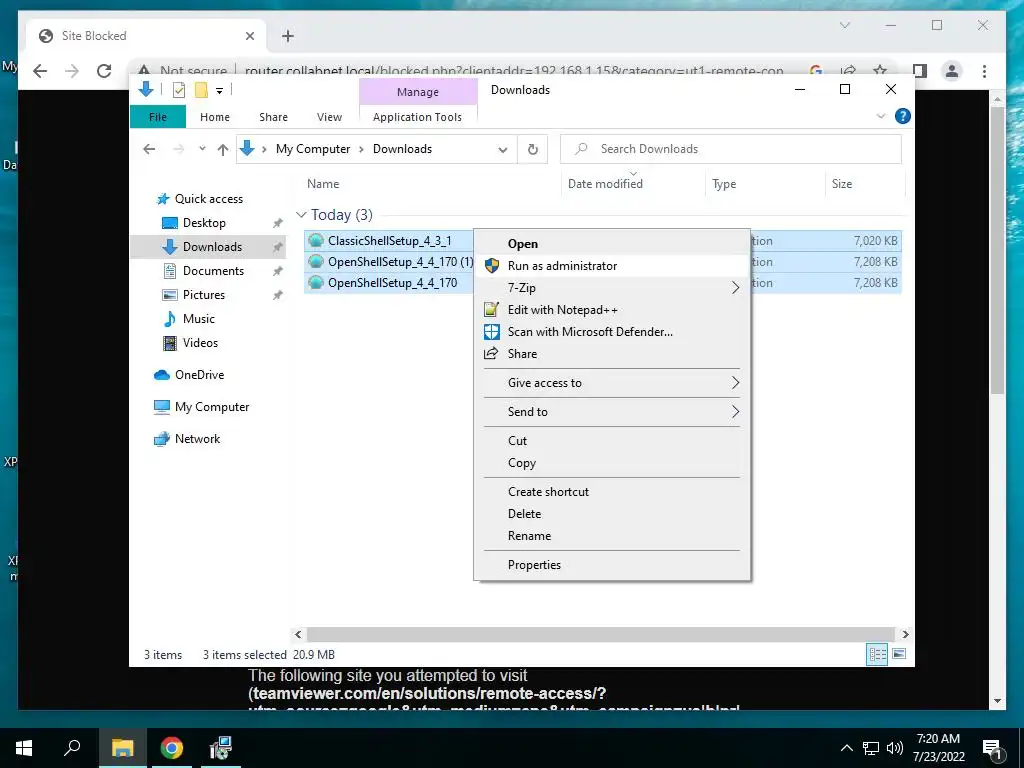Select Documents in navigation pane
Viewport: 1024px width, 768px height.
click(213, 270)
